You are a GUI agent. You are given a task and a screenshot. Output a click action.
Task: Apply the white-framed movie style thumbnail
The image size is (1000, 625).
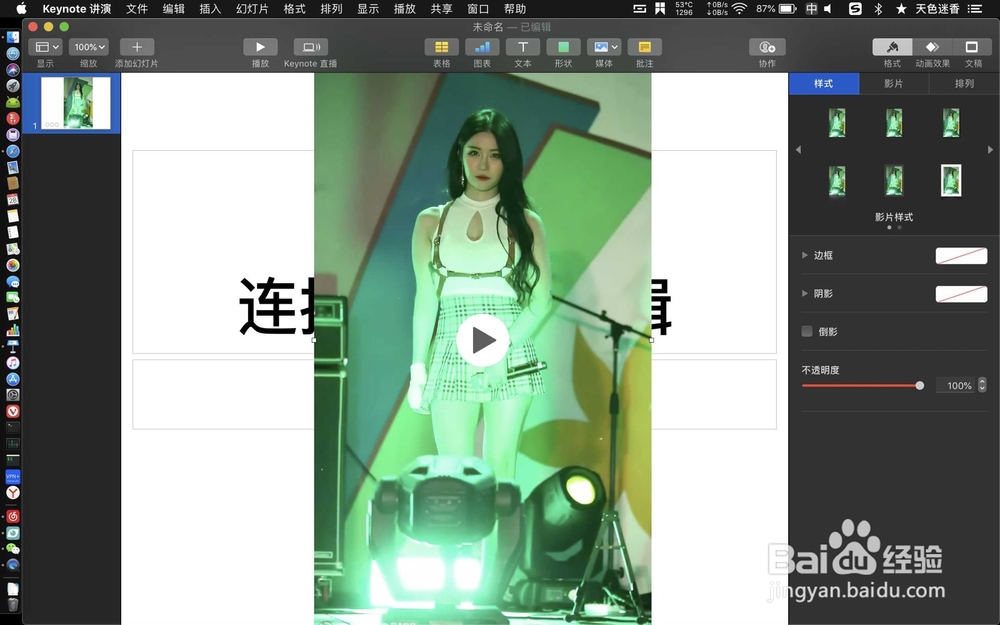point(951,180)
